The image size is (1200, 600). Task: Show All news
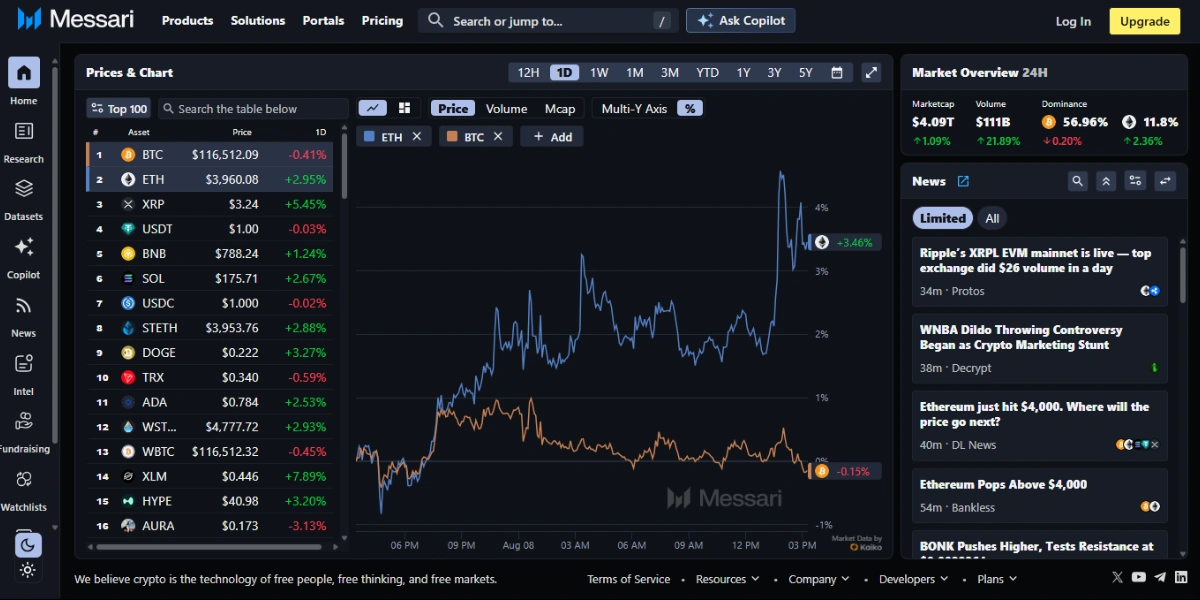tap(992, 218)
